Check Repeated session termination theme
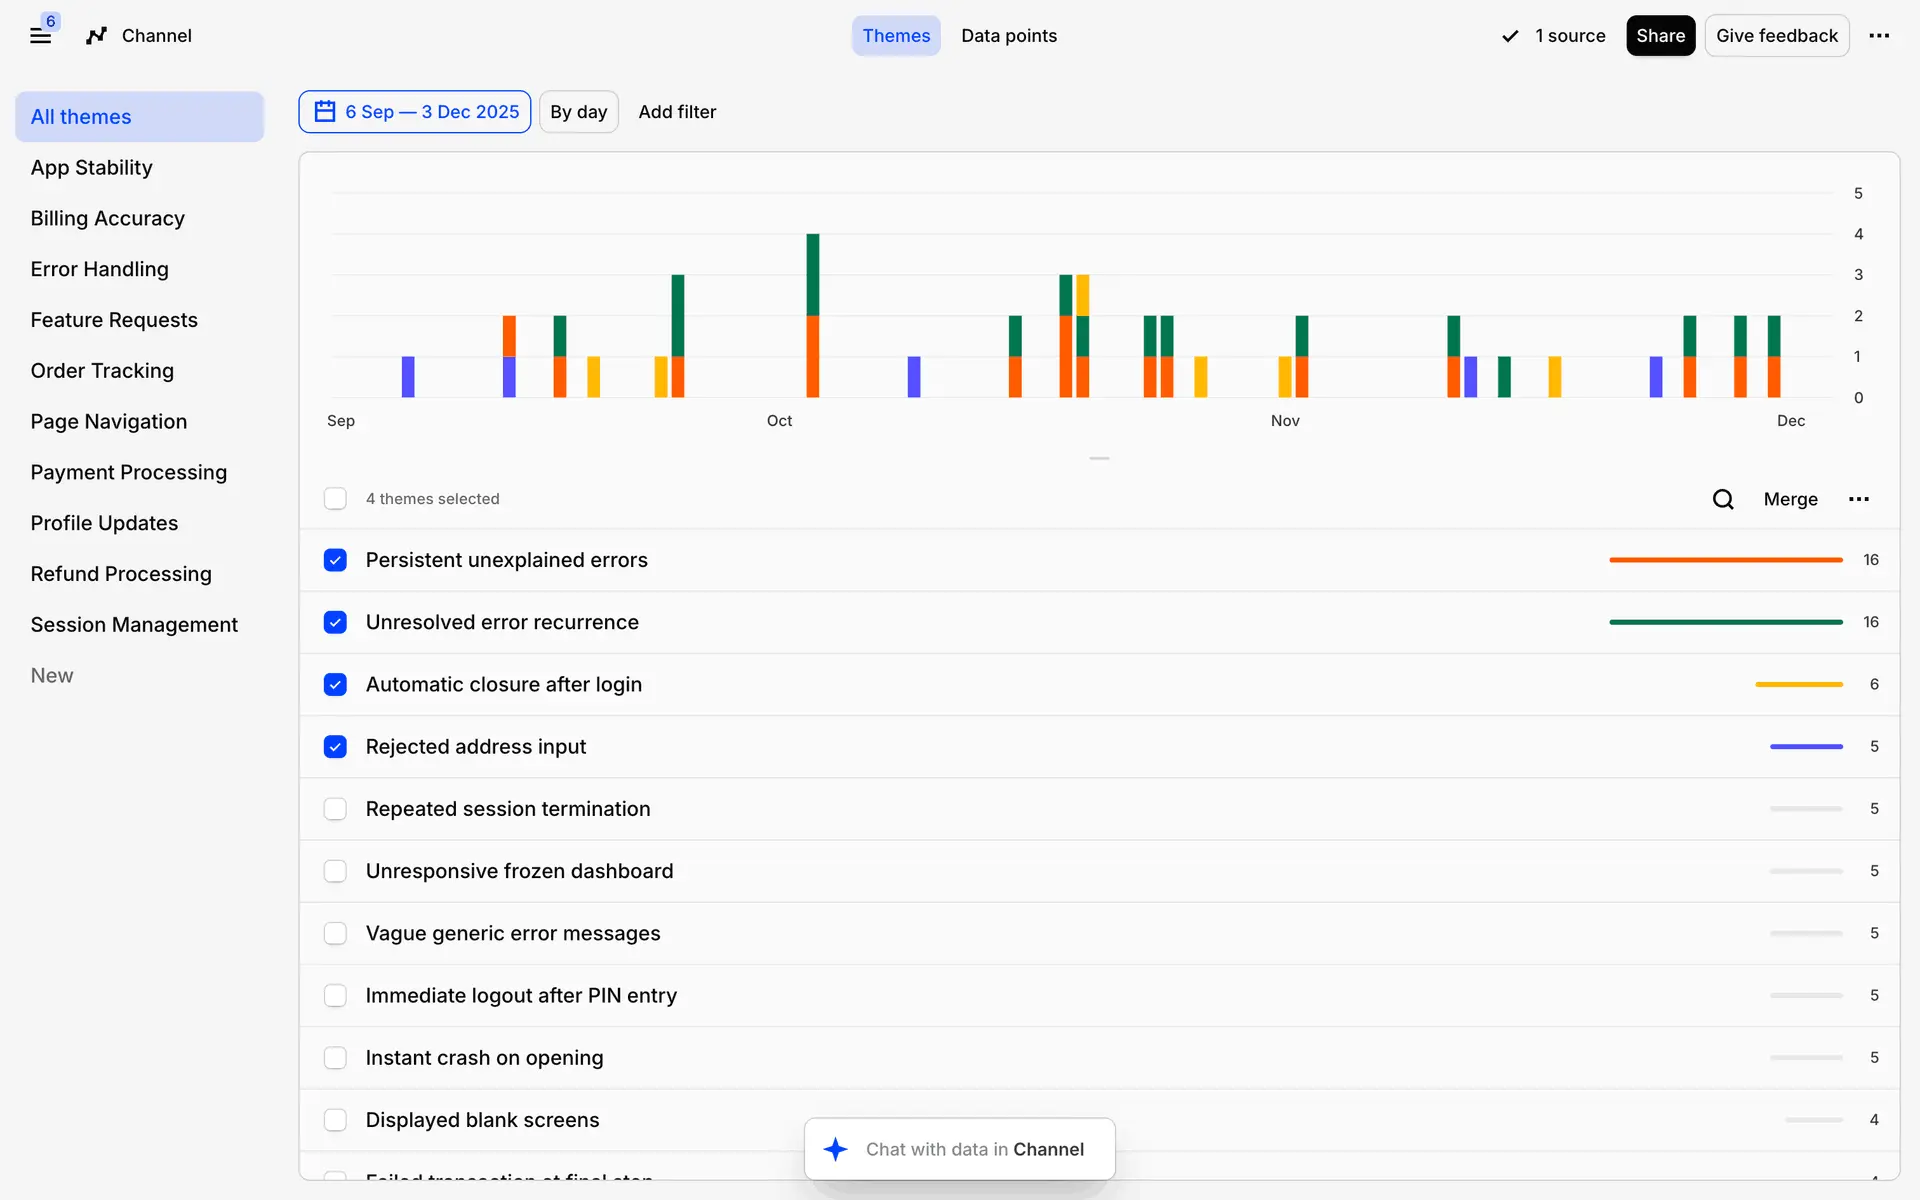1920x1200 pixels. click(335, 809)
